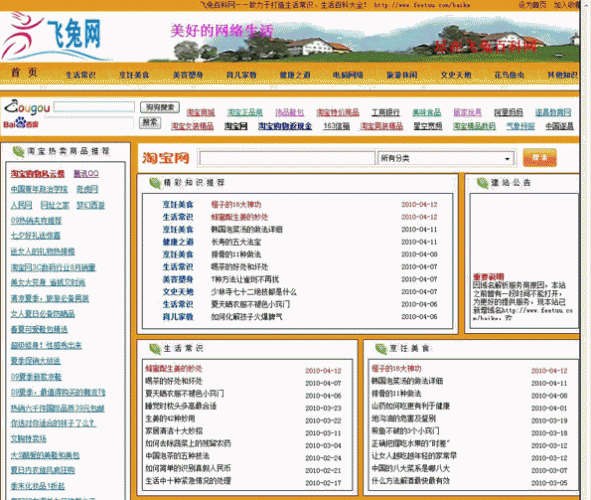Open the 七夕好礼送情喜 sidebar link

pos(35,236)
